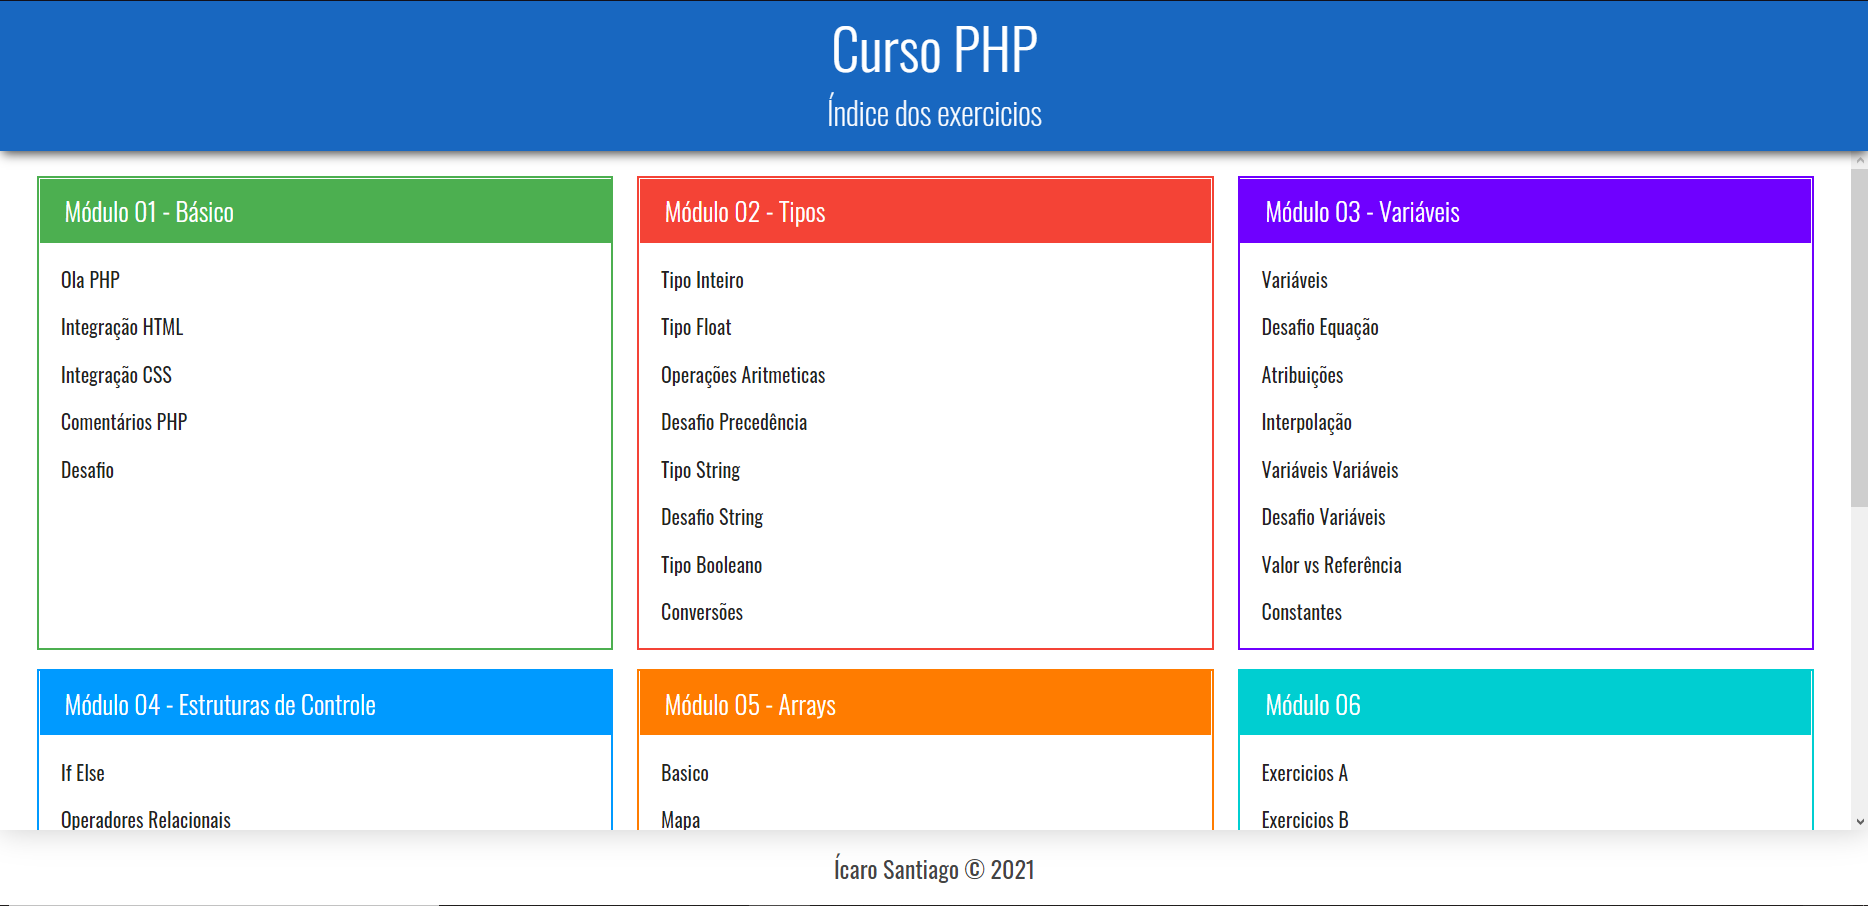The width and height of the screenshot is (1868, 906).
Task: Click the scrollbar down arrow
Action: tap(1859, 822)
